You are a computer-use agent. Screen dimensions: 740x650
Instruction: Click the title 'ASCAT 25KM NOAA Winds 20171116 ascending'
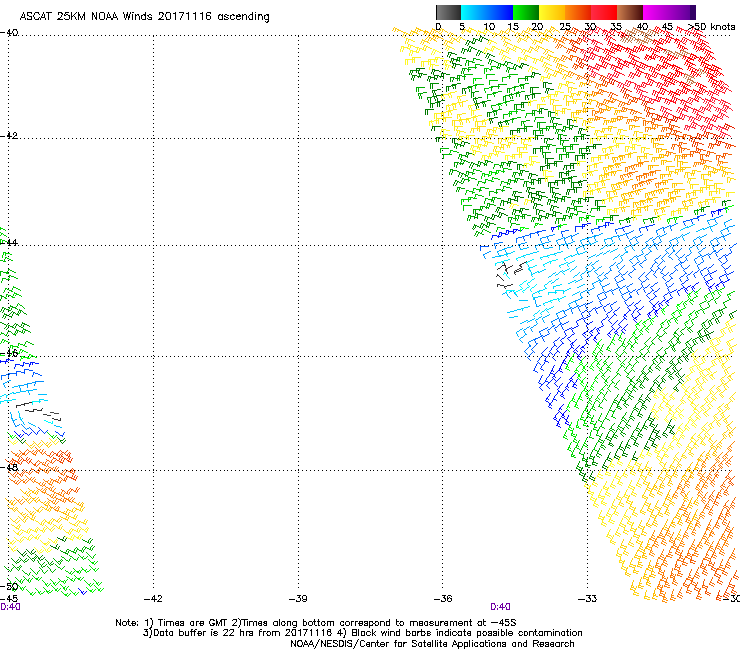coord(144,16)
